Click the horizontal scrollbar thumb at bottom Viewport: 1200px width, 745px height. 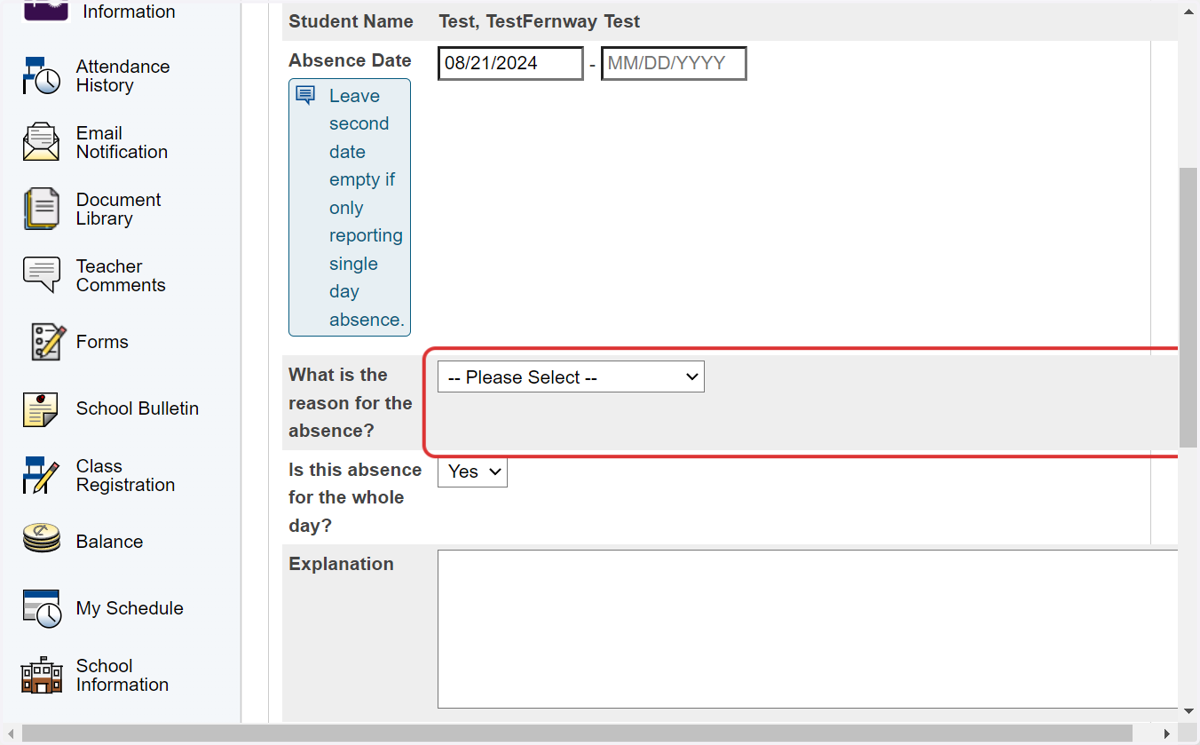click(577, 734)
